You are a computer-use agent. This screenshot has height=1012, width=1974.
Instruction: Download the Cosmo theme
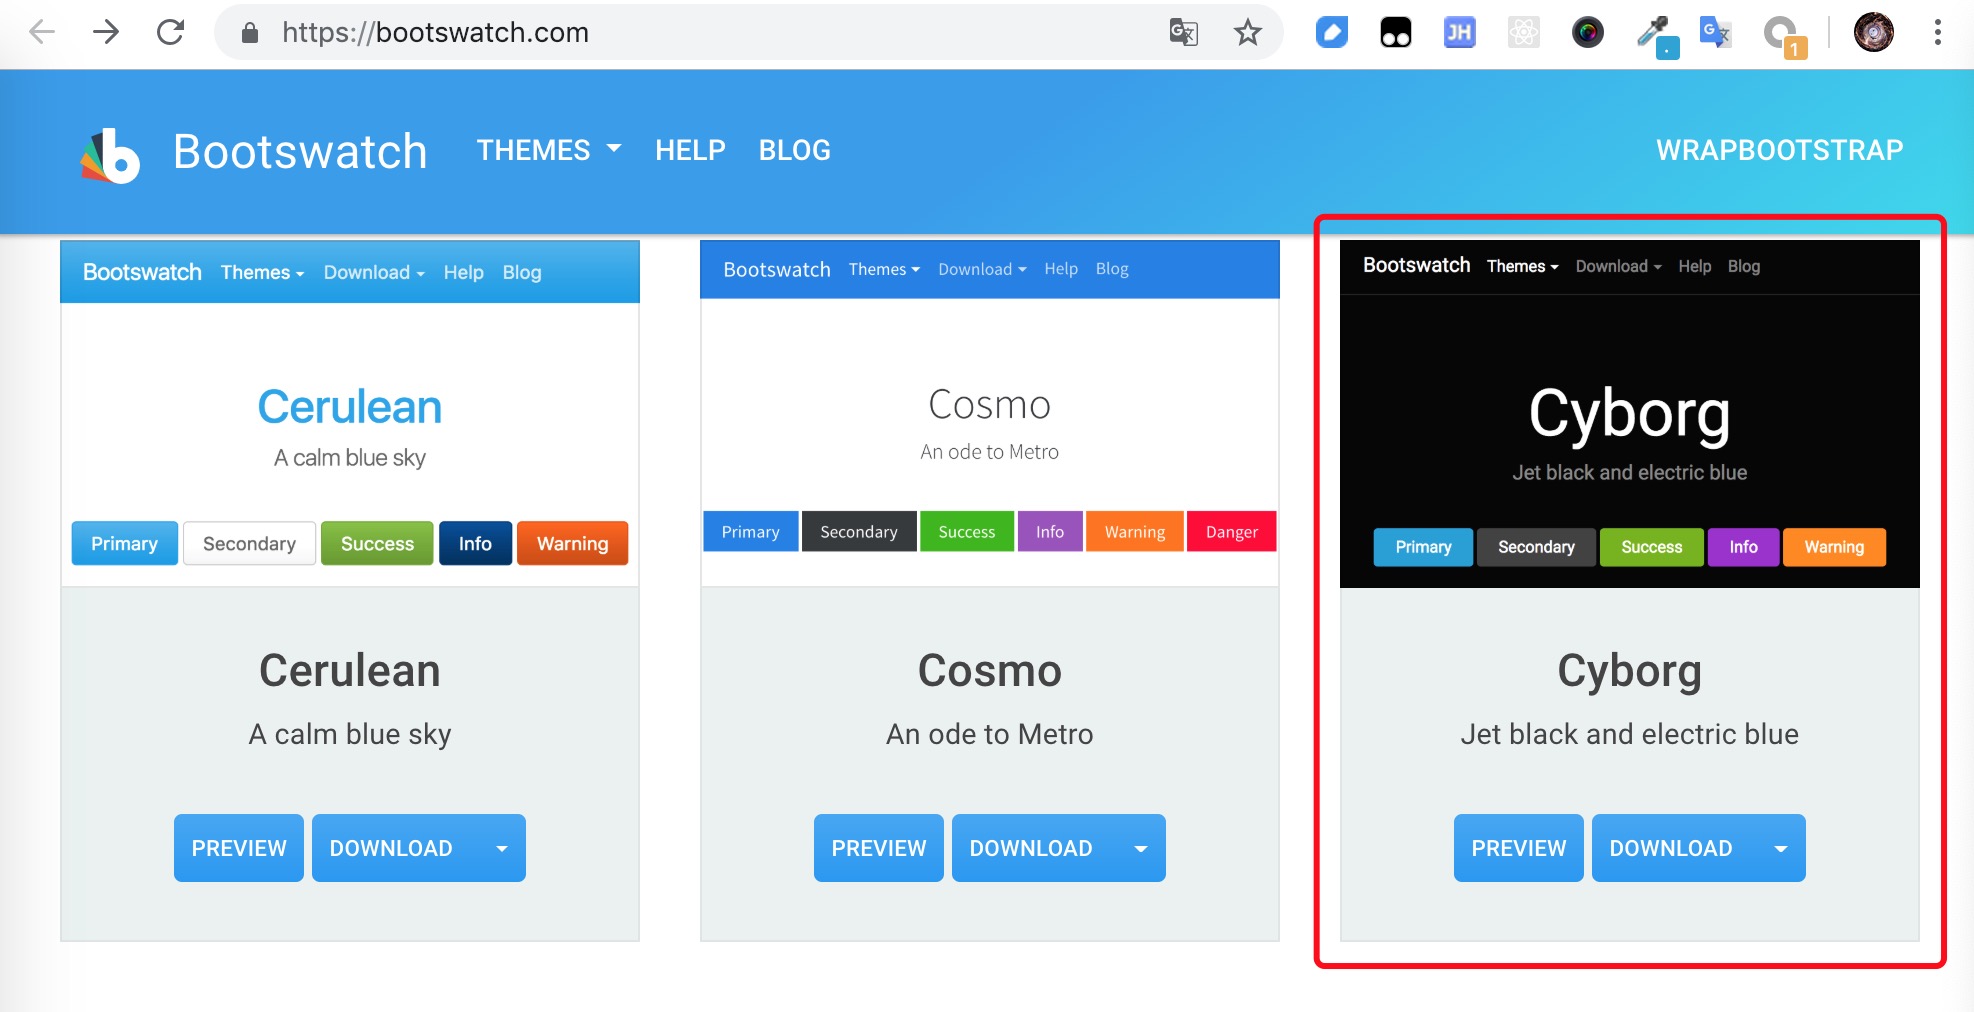(1031, 848)
